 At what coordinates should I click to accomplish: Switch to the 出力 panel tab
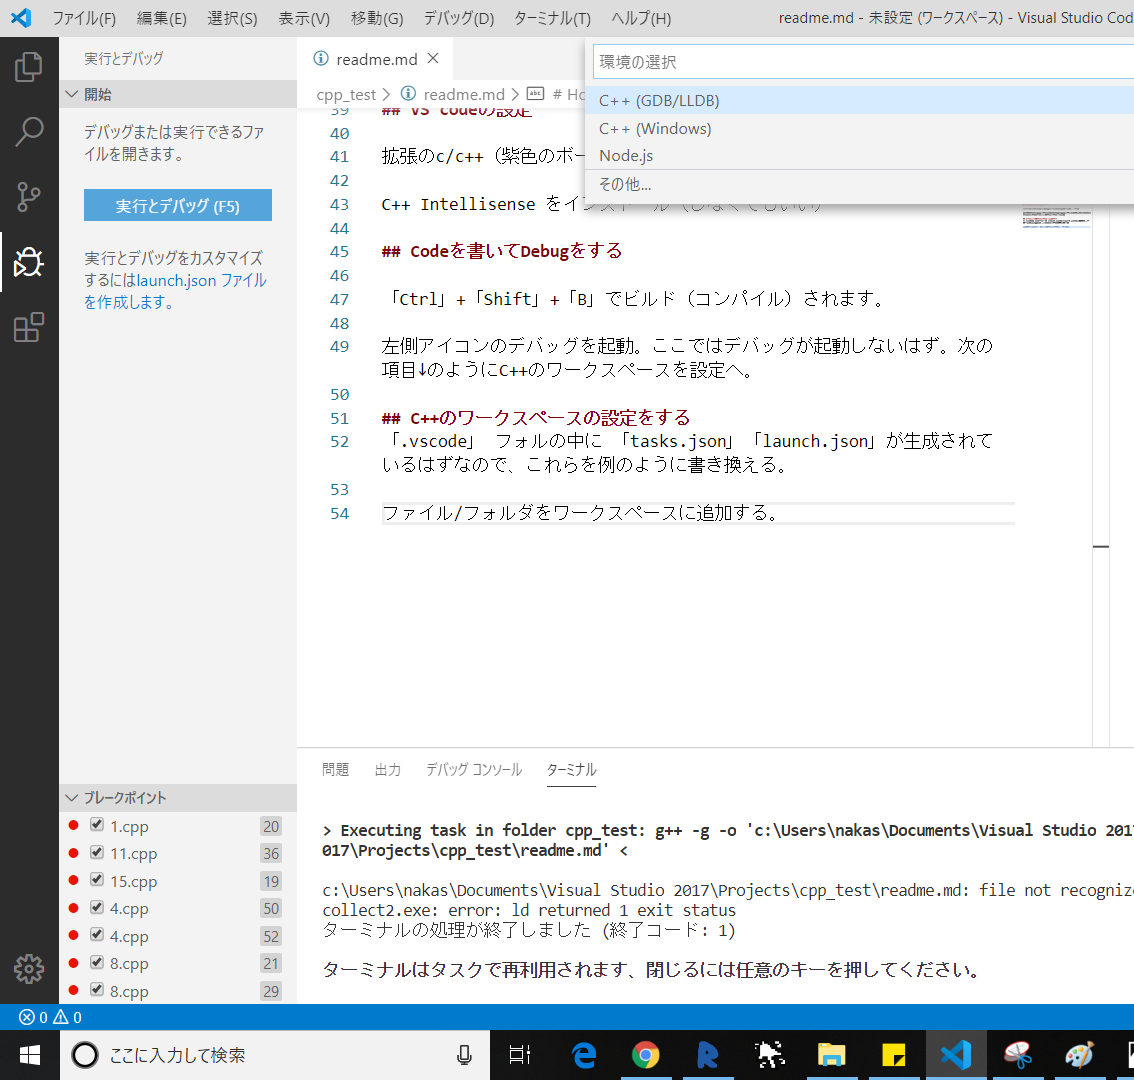click(388, 769)
